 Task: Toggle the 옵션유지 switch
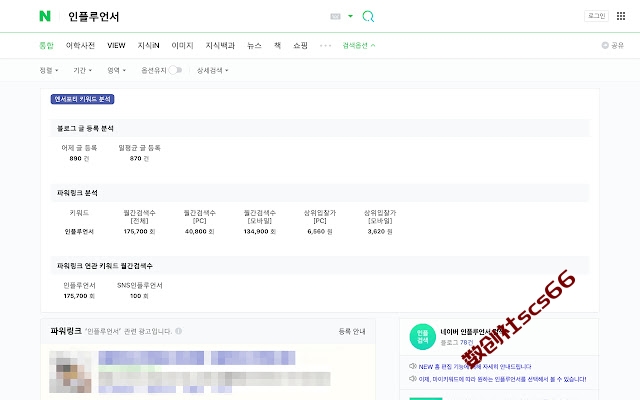tap(175, 70)
